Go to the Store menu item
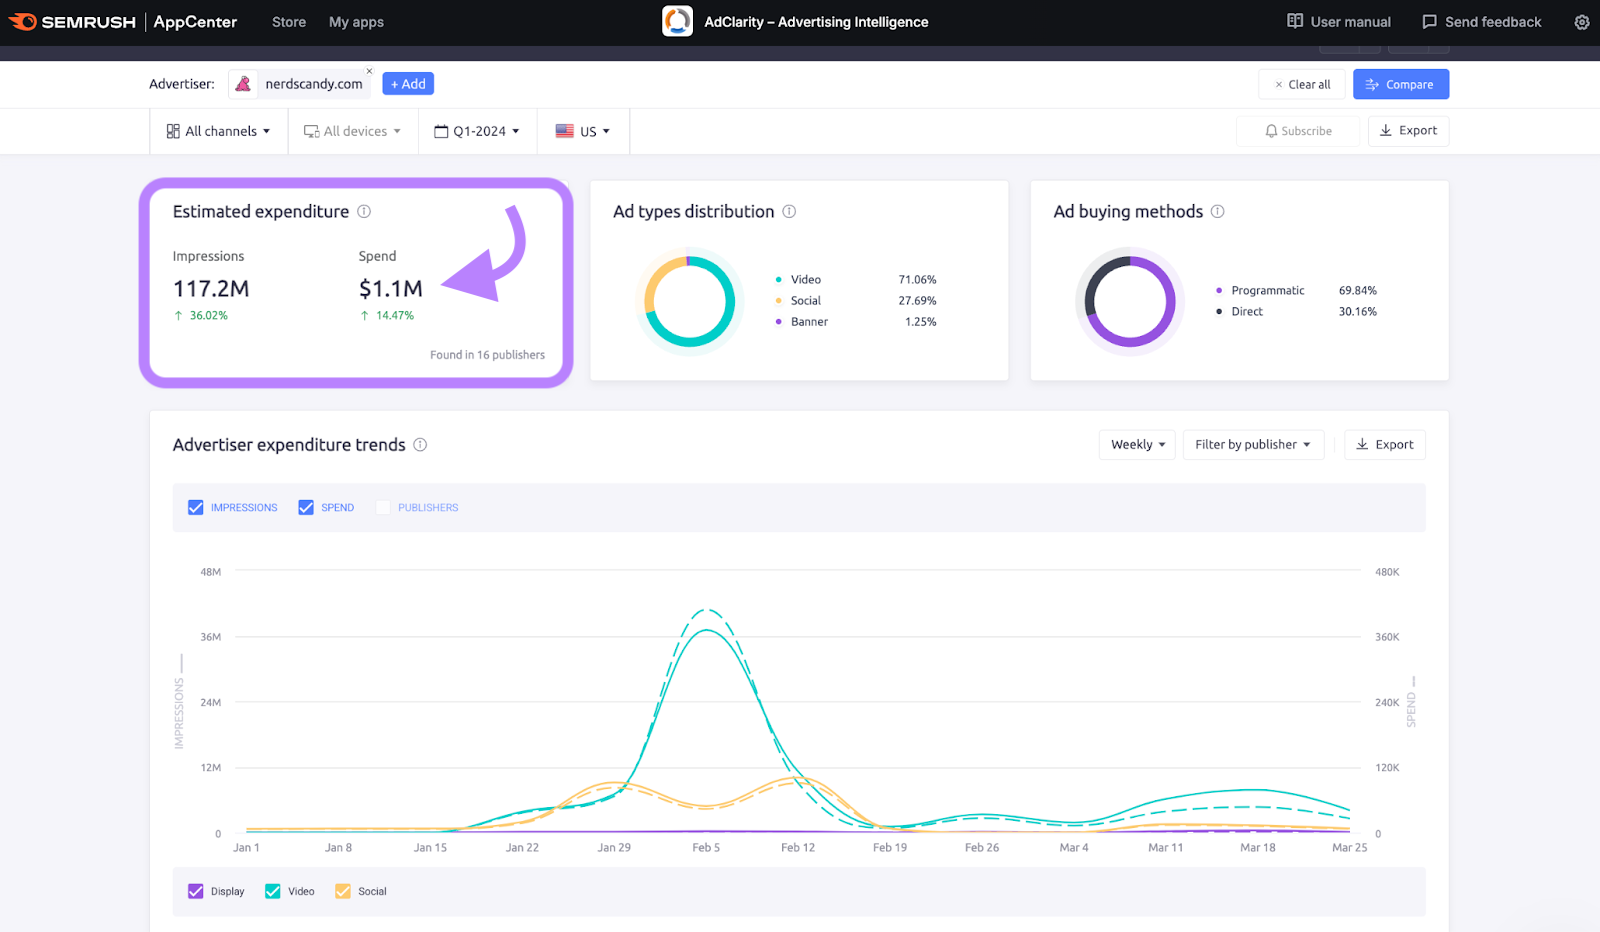The image size is (1600, 932). 288,21
